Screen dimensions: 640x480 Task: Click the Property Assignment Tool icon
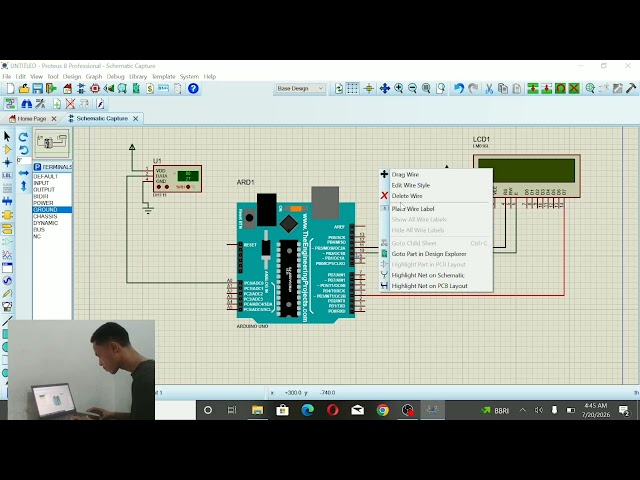[x=40, y=104]
